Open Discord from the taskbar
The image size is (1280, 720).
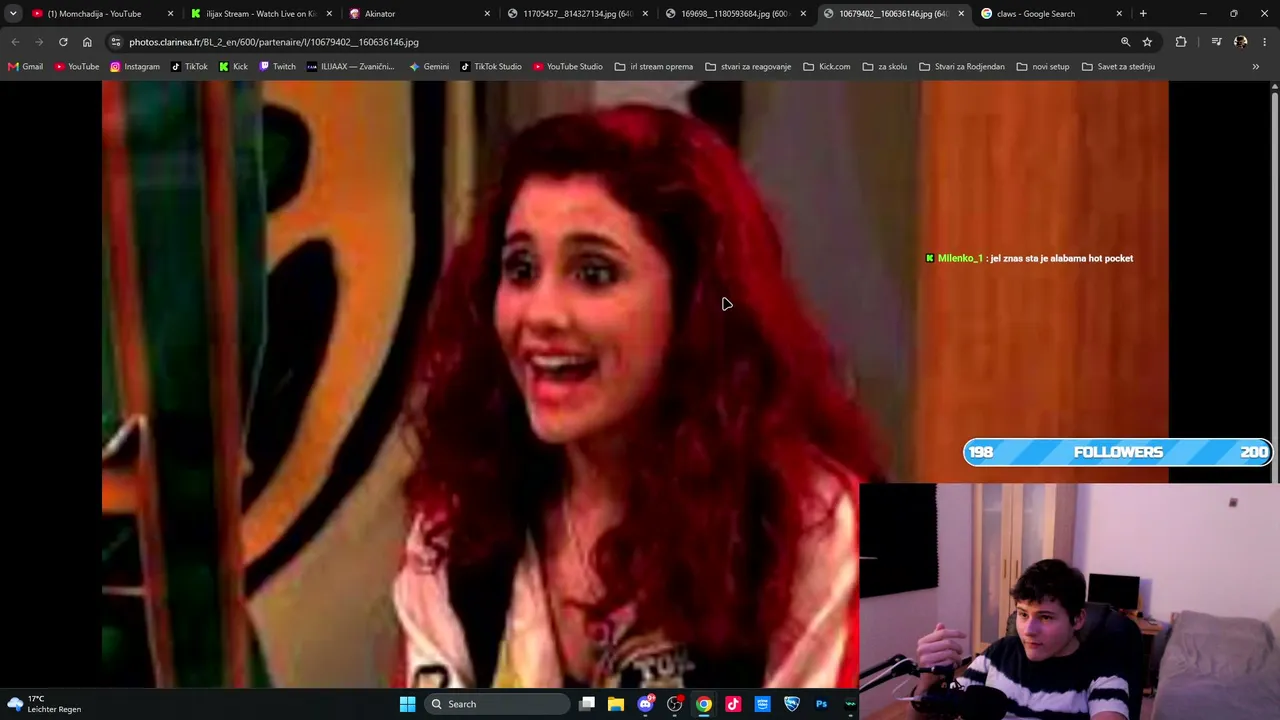[645, 704]
